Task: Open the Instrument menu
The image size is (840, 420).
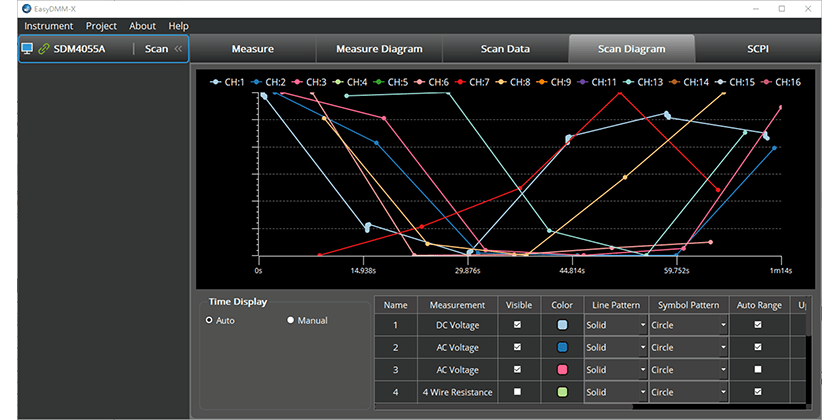Action: coord(48,26)
